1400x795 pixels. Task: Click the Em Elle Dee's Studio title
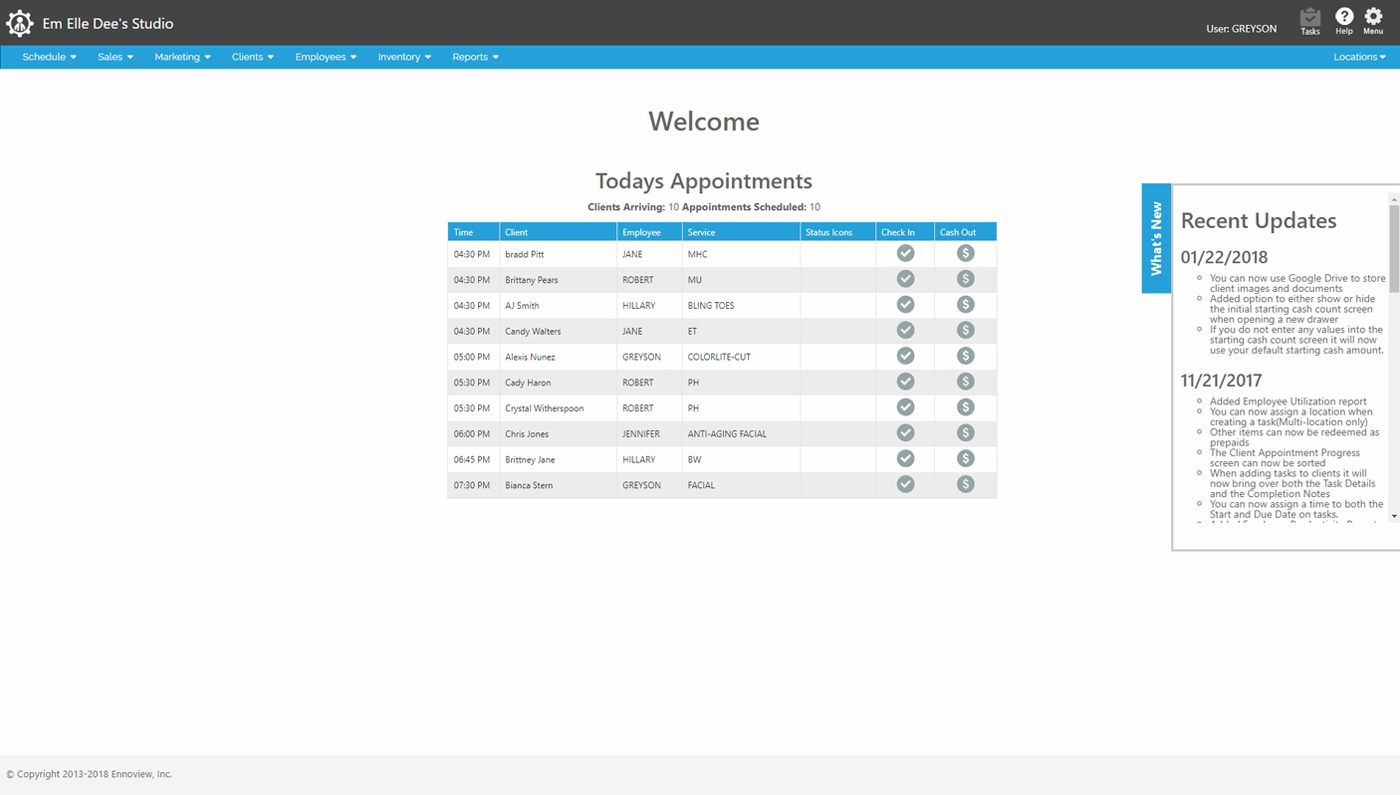108,23
